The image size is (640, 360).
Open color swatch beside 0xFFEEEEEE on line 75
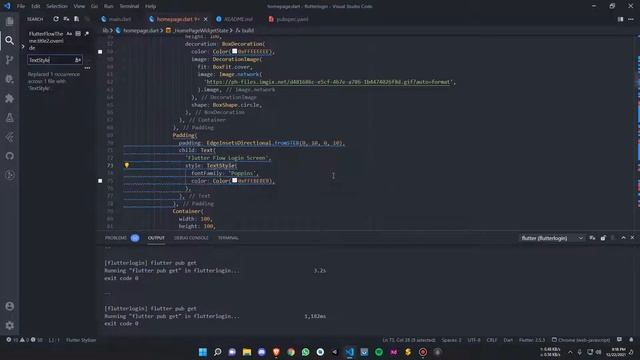click(x=235, y=180)
